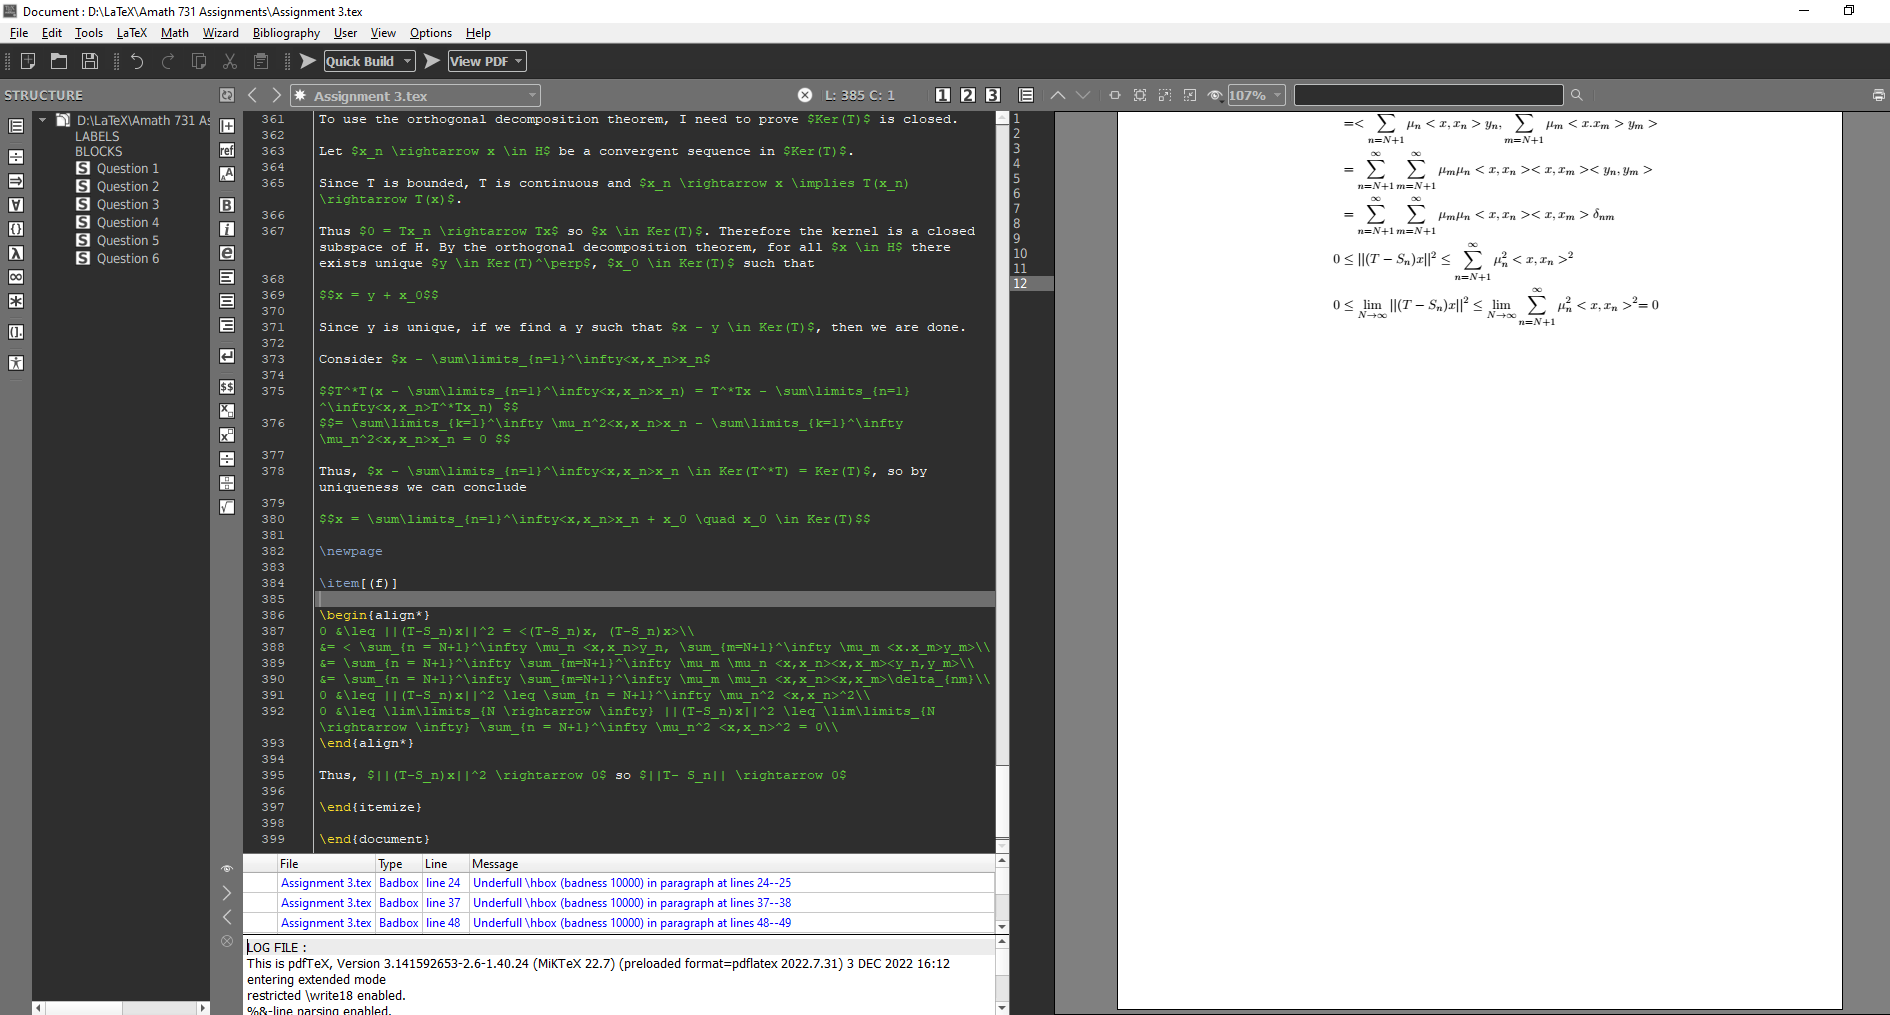
Task: Click the Undo arrow icon
Action: (x=137, y=61)
